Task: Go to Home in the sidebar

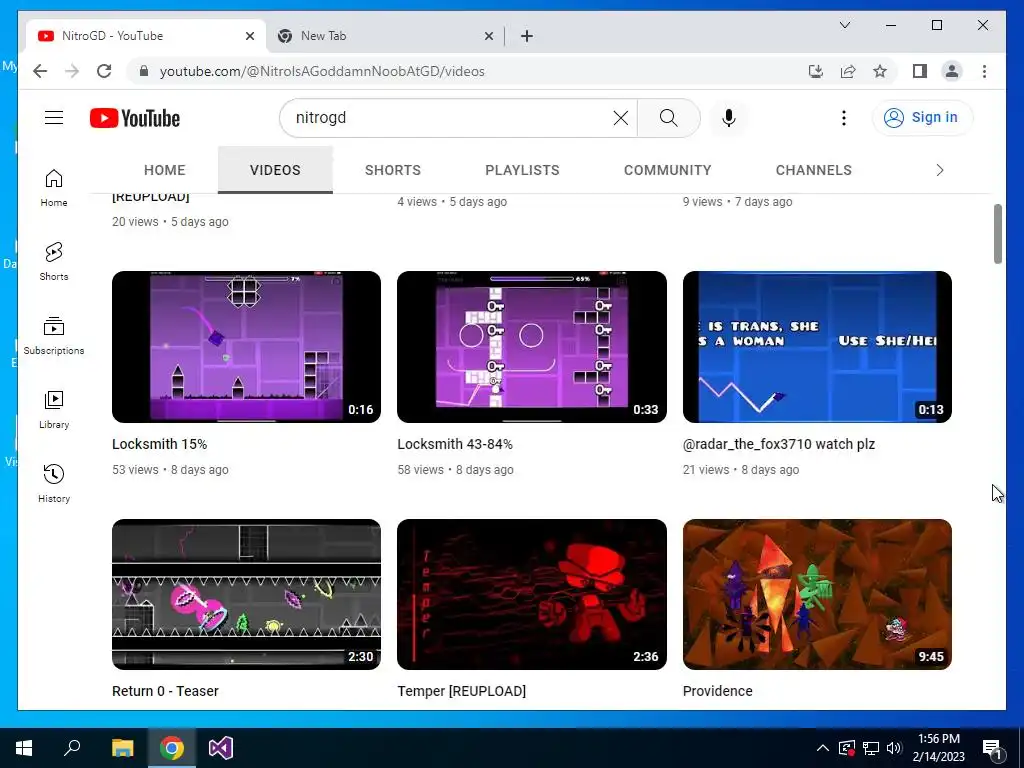Action: (54, 188)
